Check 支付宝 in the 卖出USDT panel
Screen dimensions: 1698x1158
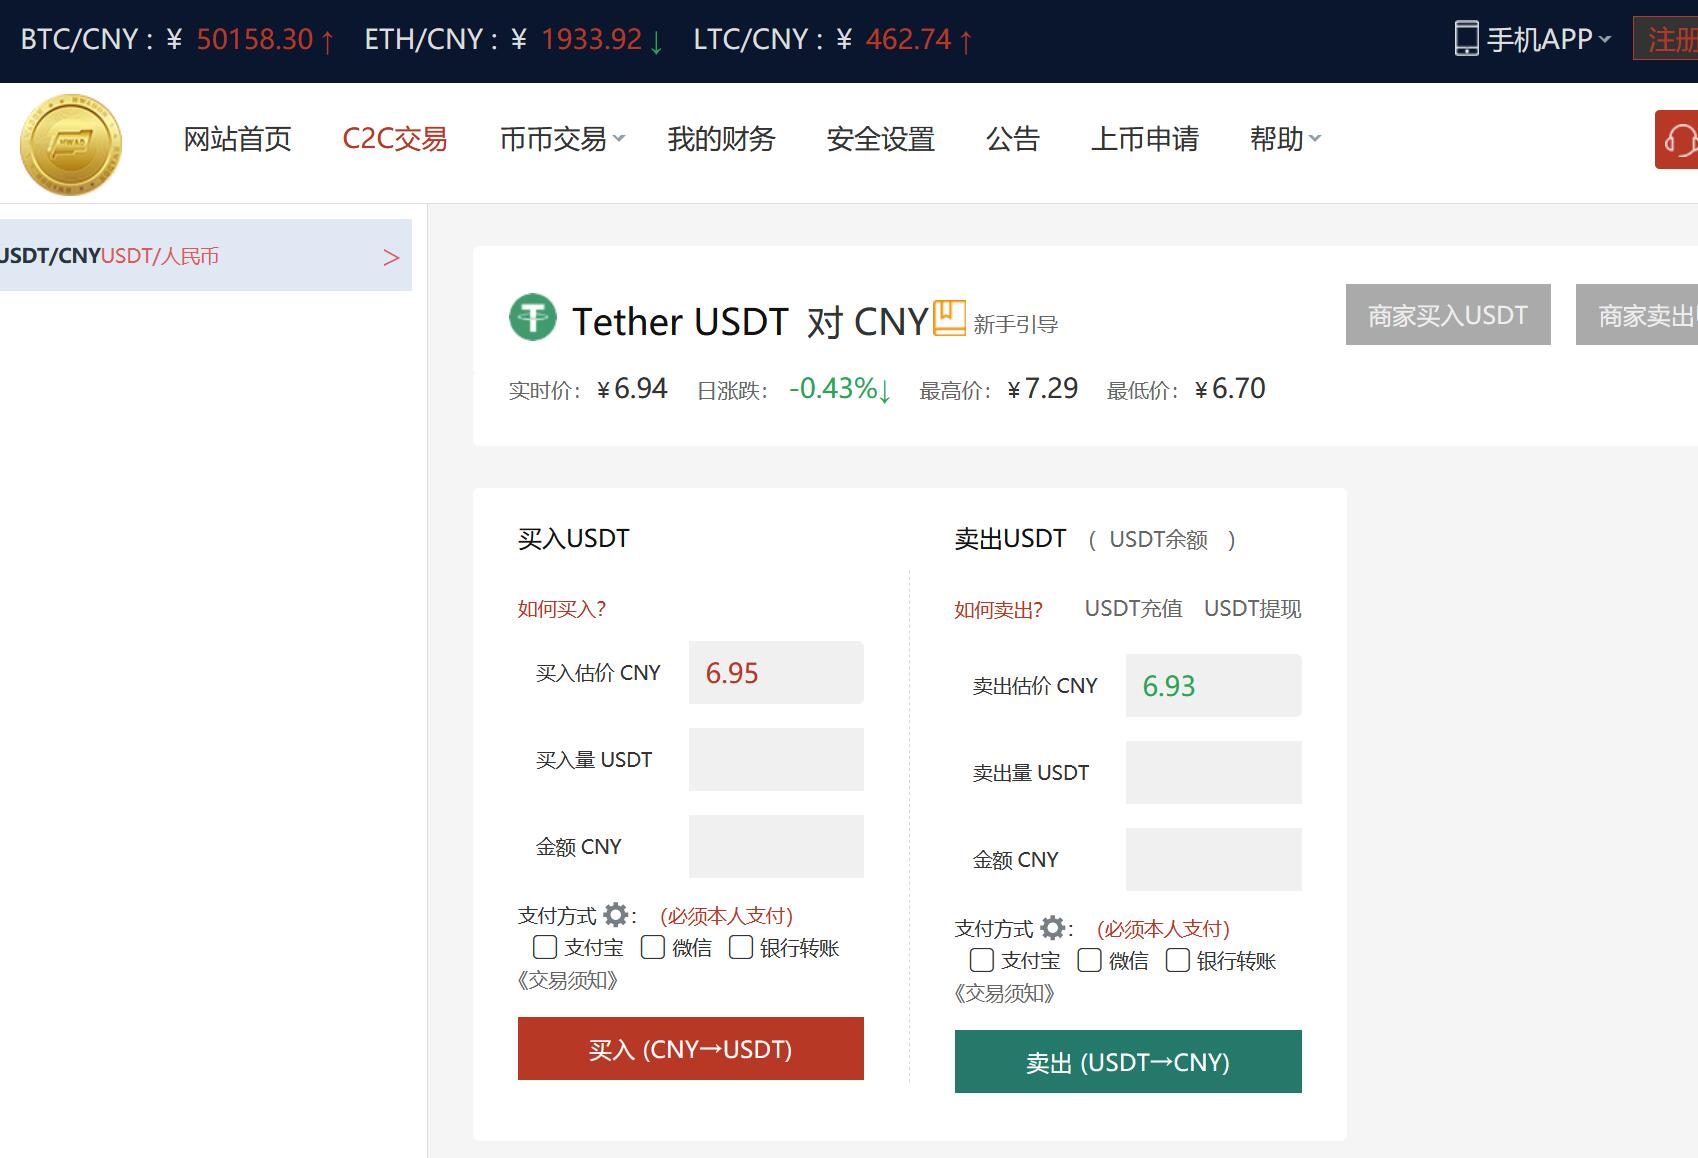982,960
